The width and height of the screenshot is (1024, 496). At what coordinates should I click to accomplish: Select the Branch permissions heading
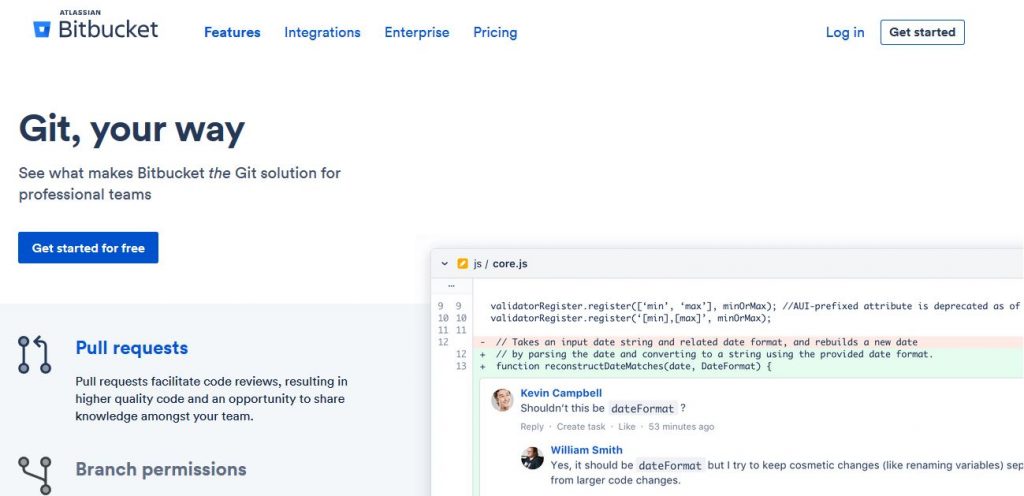161,469
